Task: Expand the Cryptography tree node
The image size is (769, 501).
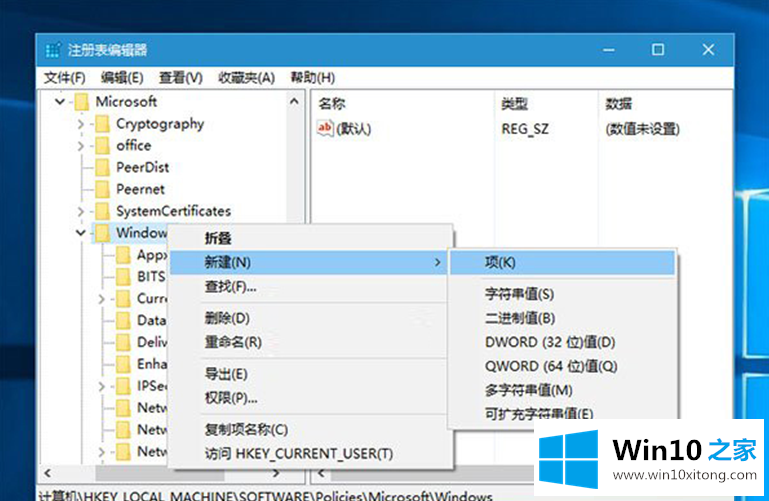Action: coord(81,124)
